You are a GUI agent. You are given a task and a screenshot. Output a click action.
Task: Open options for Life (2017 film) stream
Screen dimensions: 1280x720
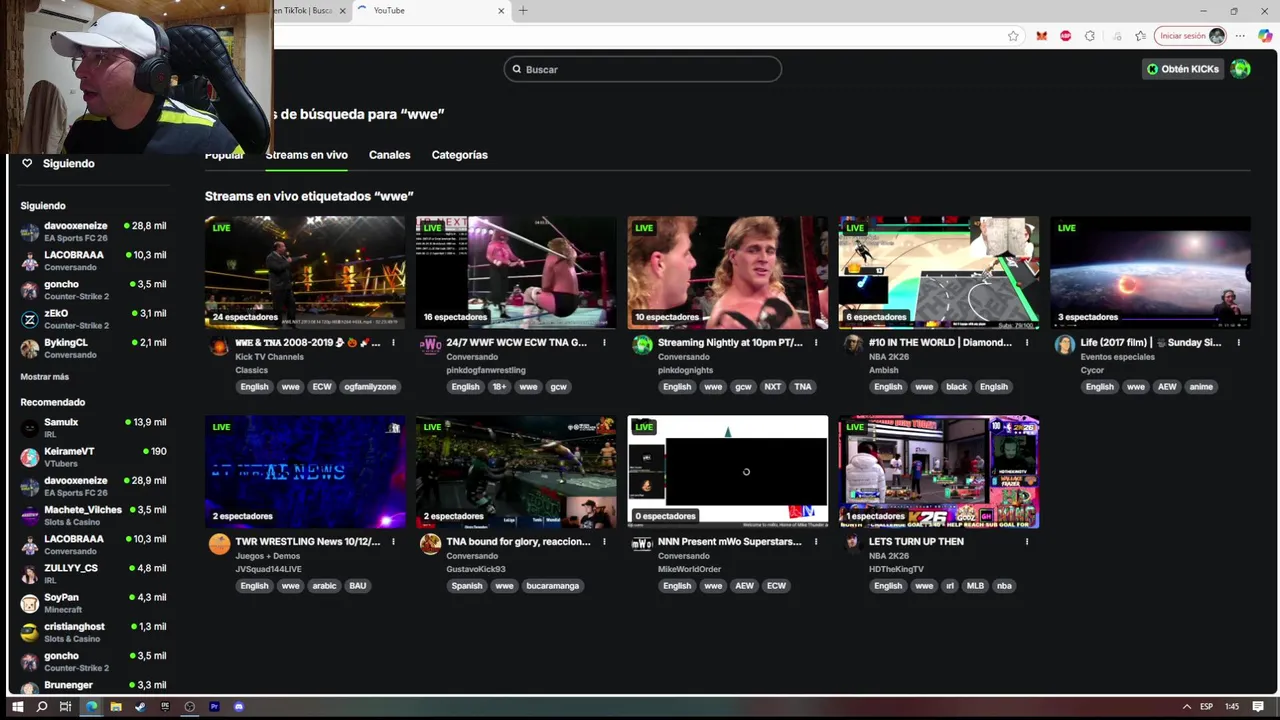point(1238,343)
